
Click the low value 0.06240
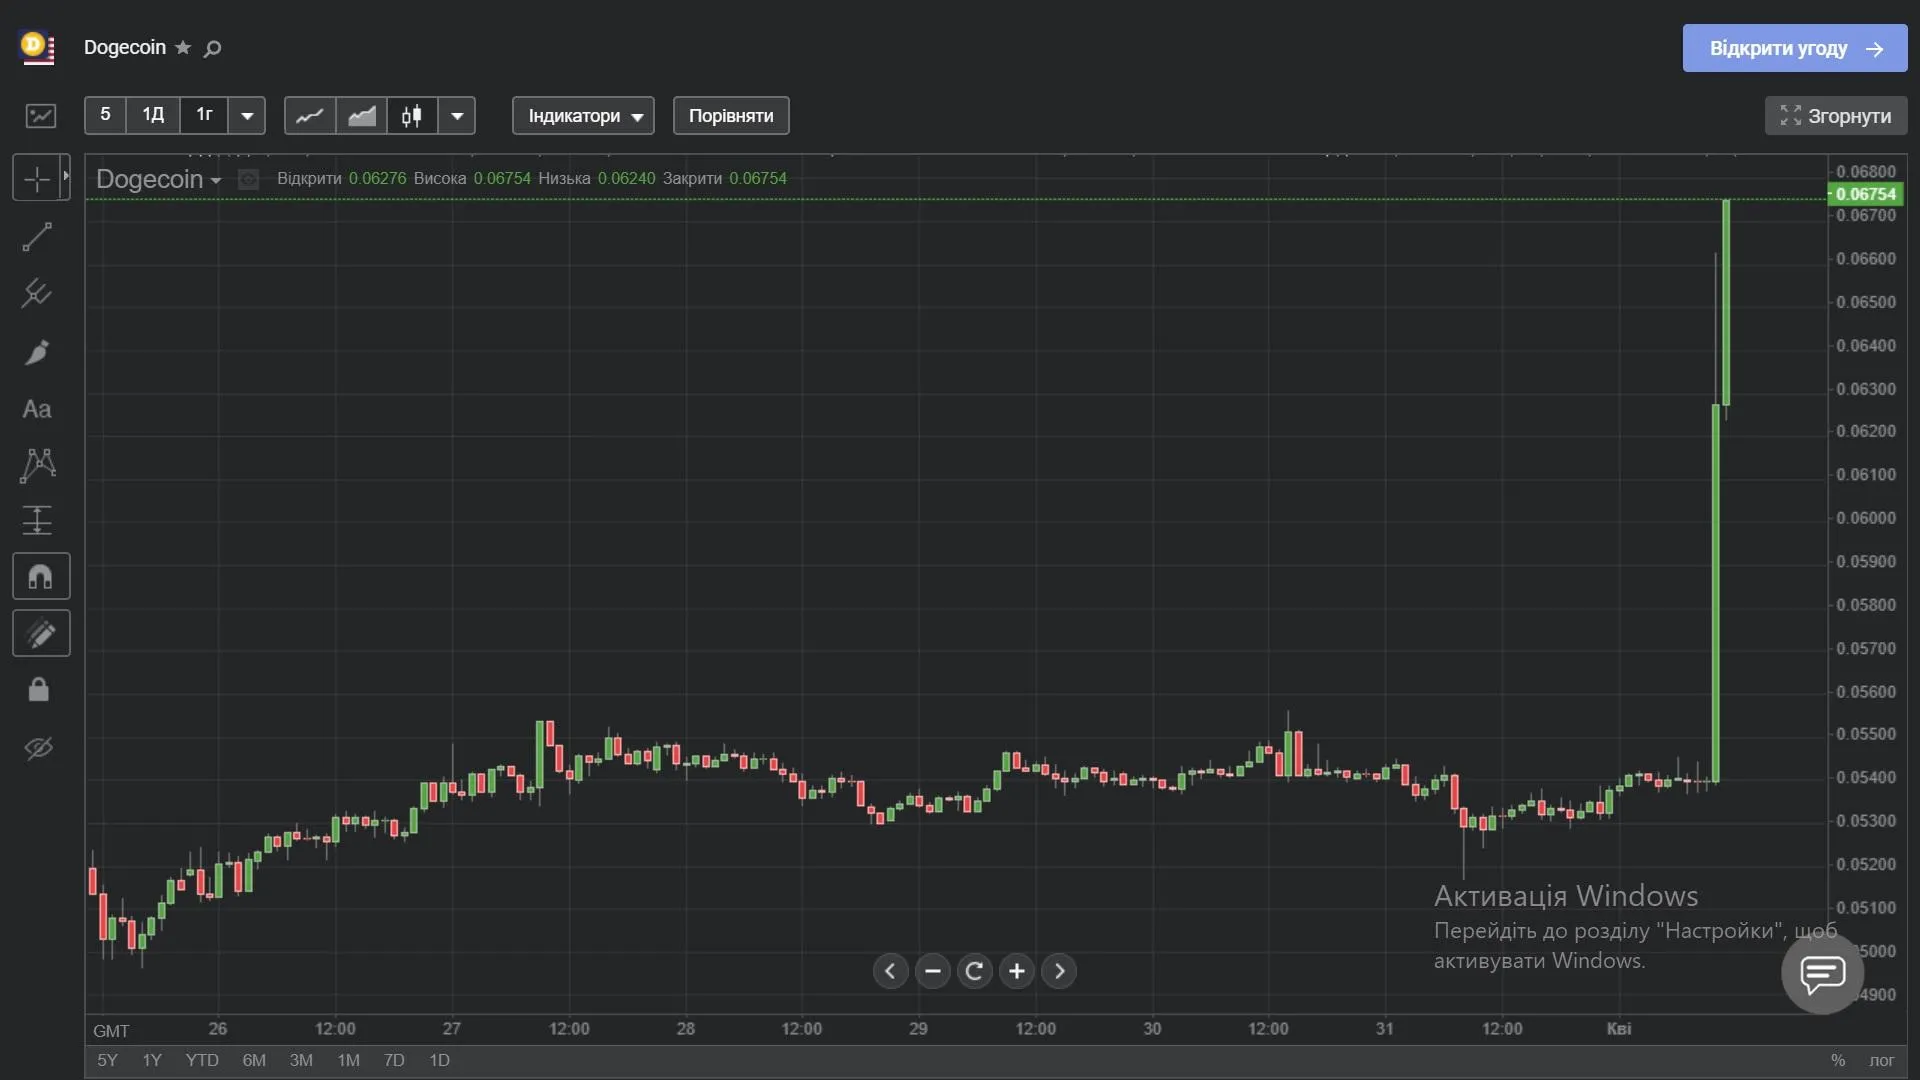[x=626, y=178]
